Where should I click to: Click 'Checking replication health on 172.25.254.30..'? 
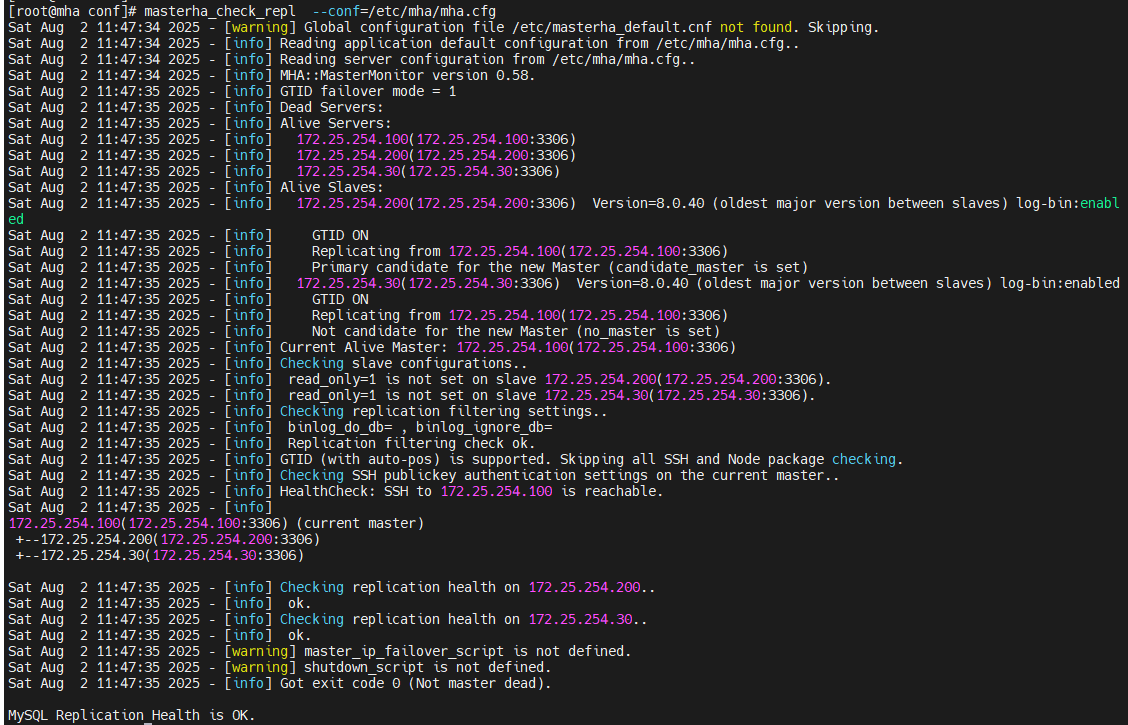click(463, 619)
